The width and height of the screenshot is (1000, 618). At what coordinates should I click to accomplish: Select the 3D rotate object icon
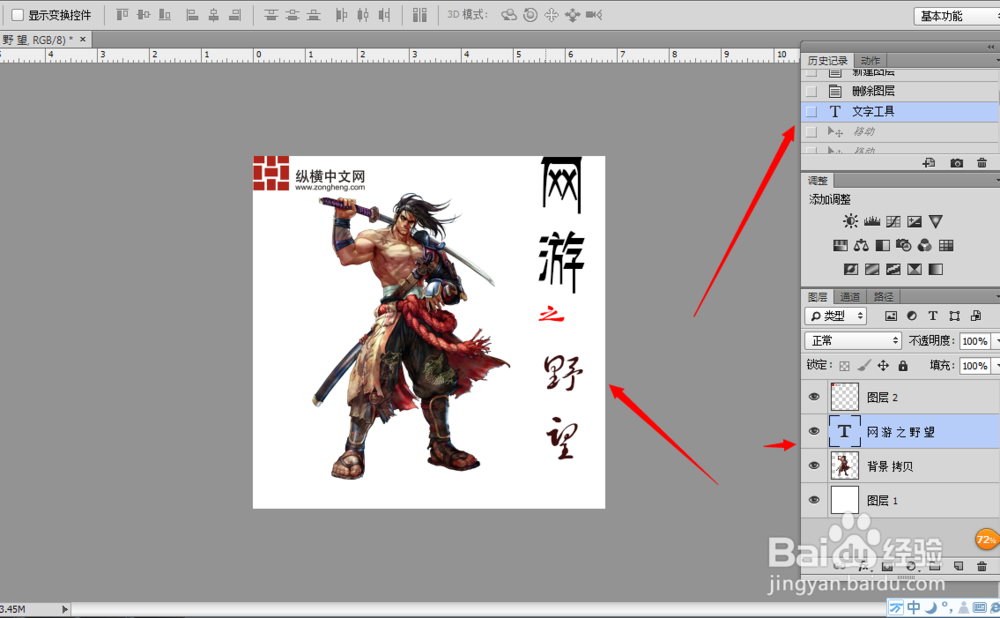point(509,15)
